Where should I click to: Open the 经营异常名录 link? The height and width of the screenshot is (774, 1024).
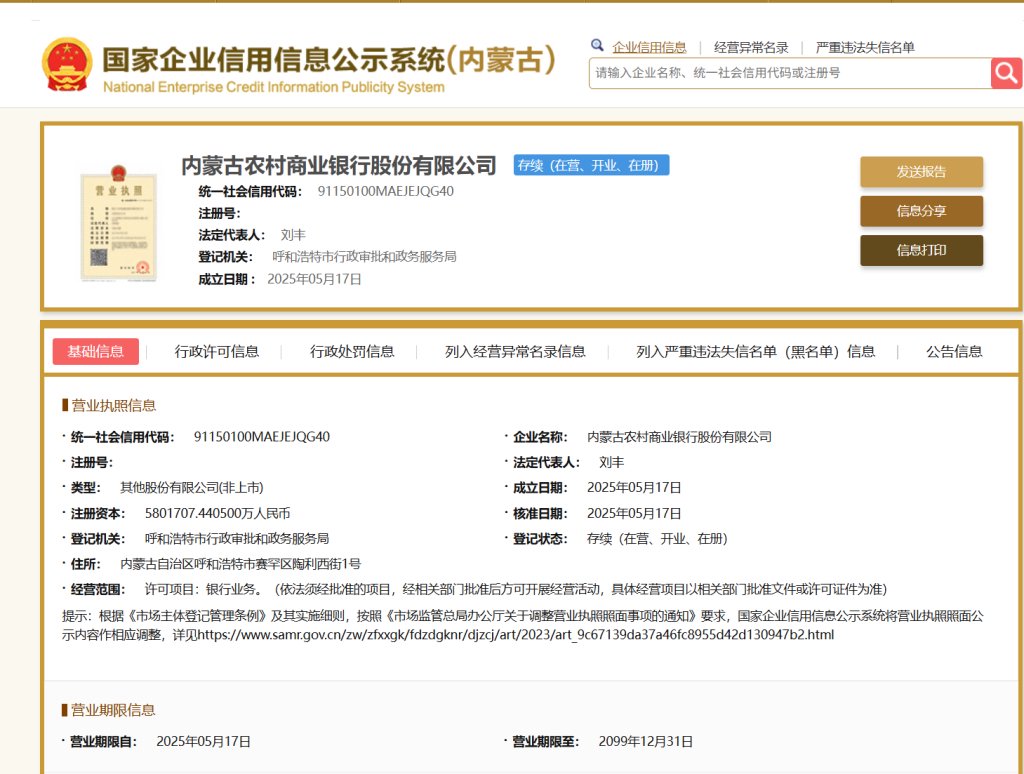point(753,46)
